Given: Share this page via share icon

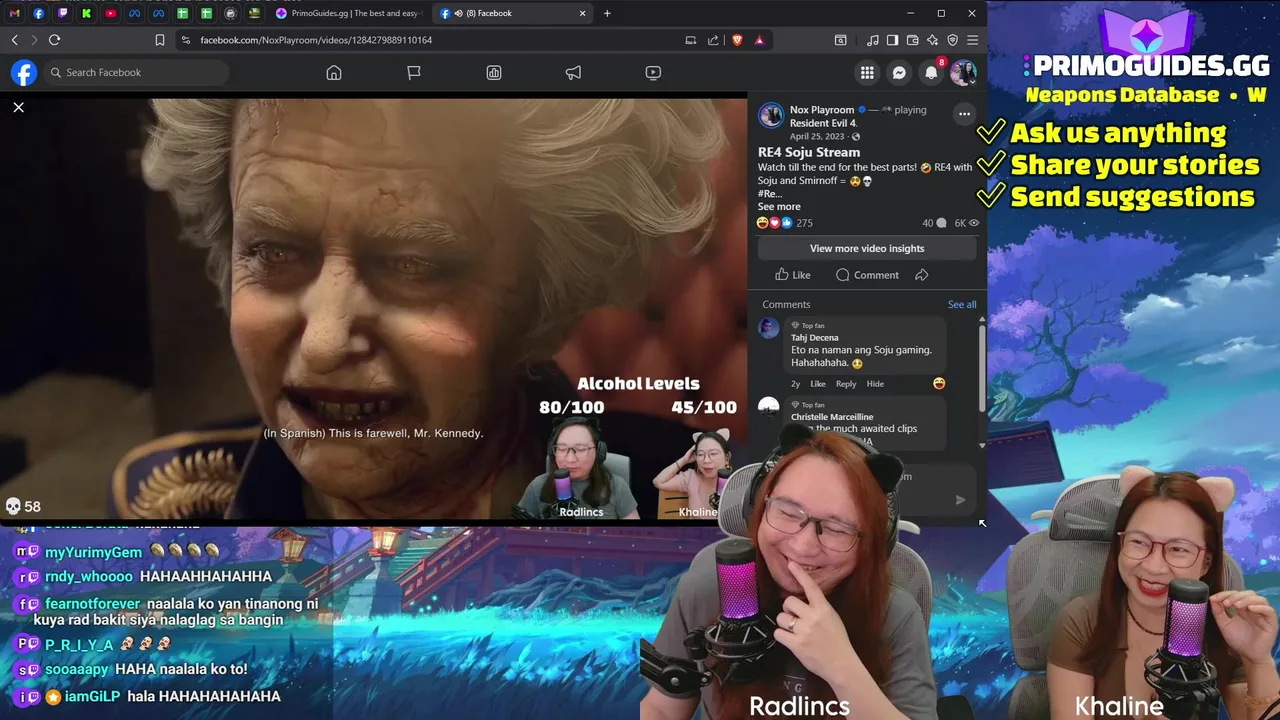Looking at the screenshot, I should (713, 40).
